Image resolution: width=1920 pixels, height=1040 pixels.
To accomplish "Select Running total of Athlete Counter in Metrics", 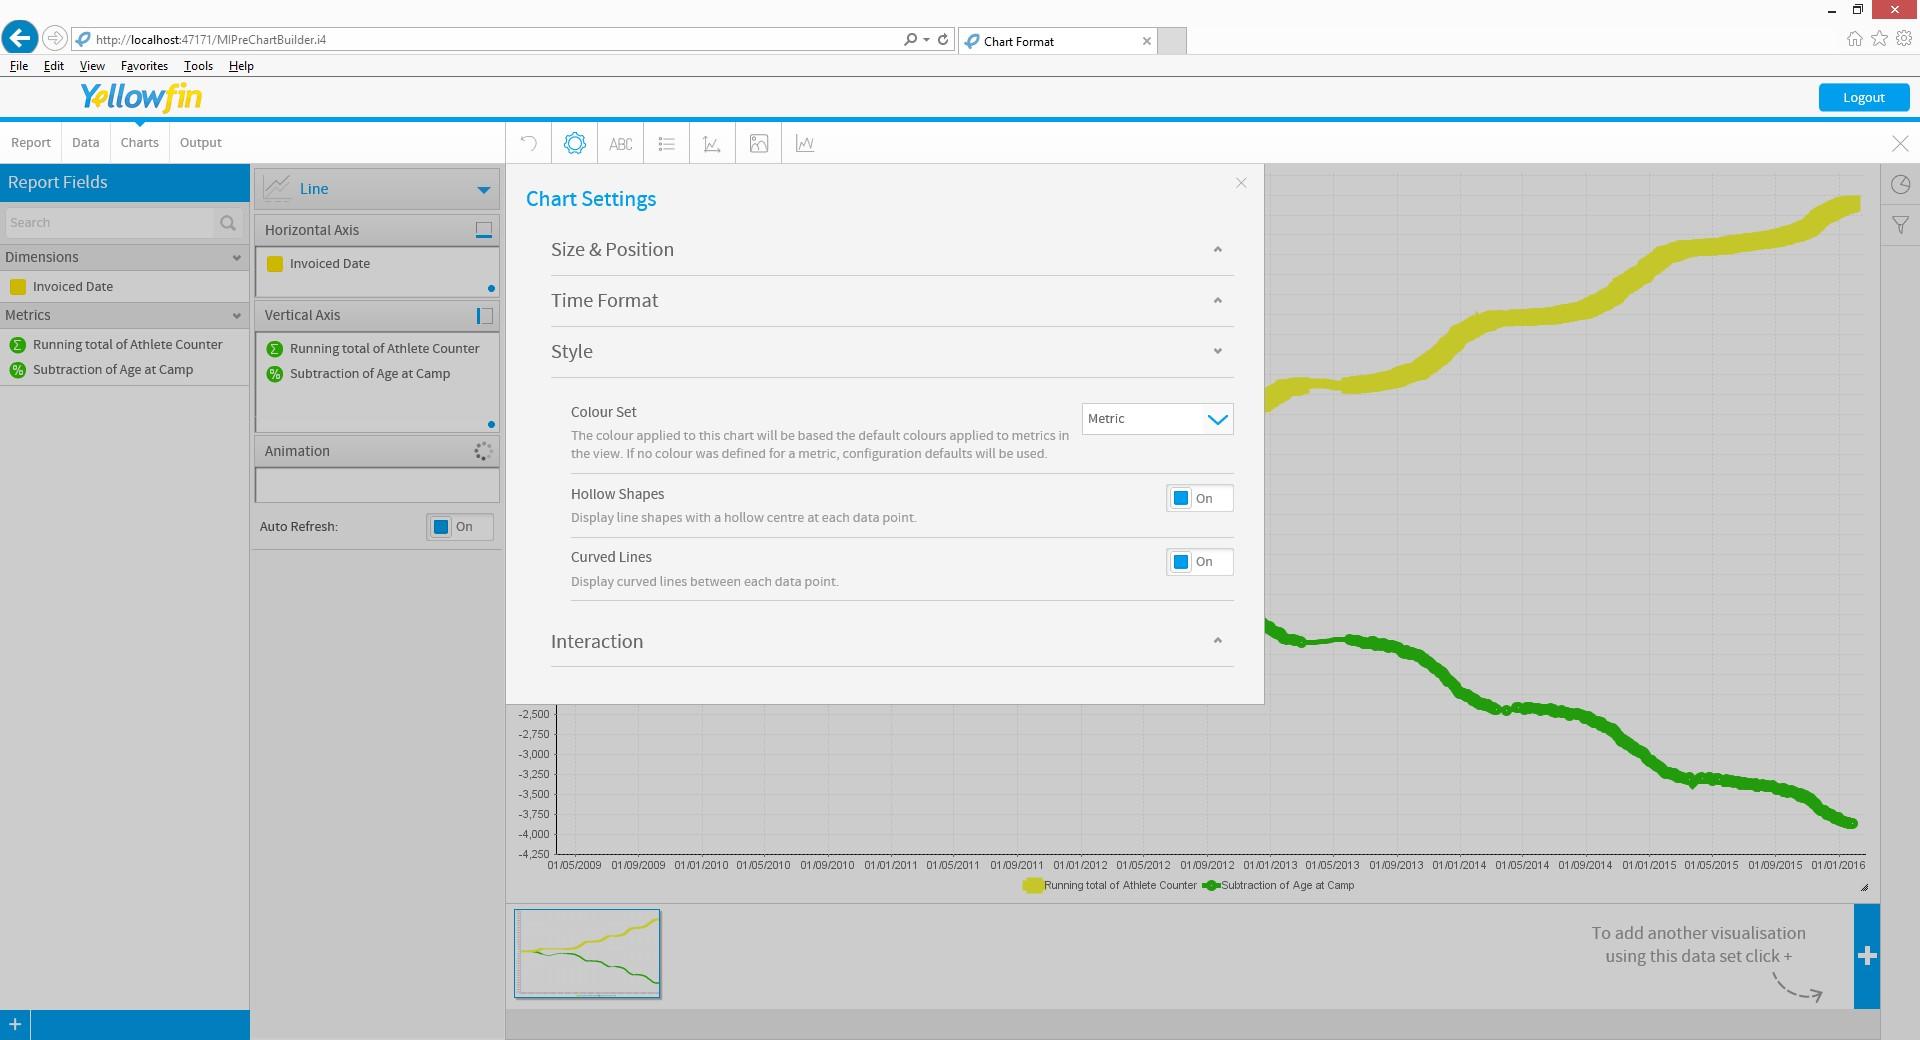I will pos(128,345).
